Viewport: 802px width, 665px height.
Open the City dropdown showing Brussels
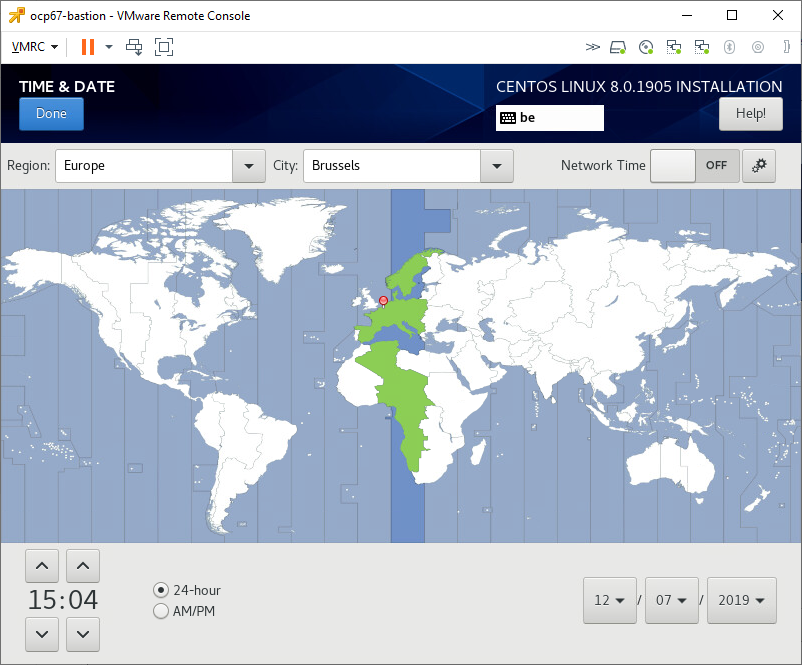click(x=496, y=166)
